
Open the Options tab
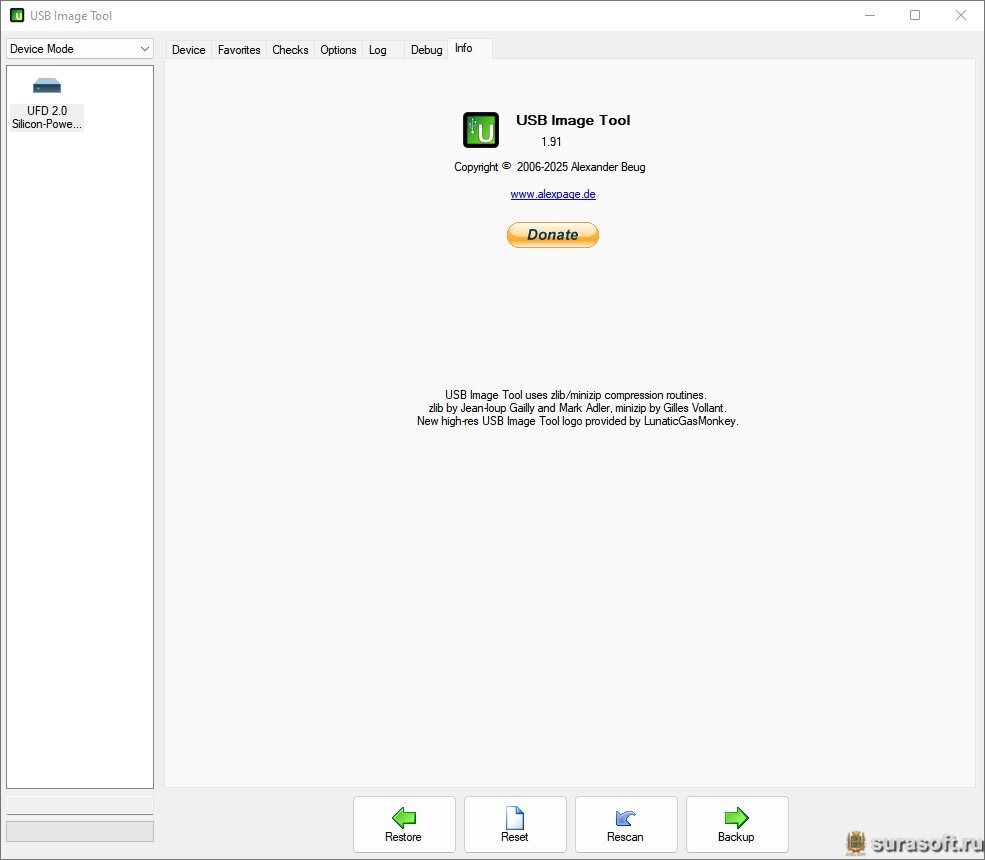pyautogui.click(x=338, y=50)
